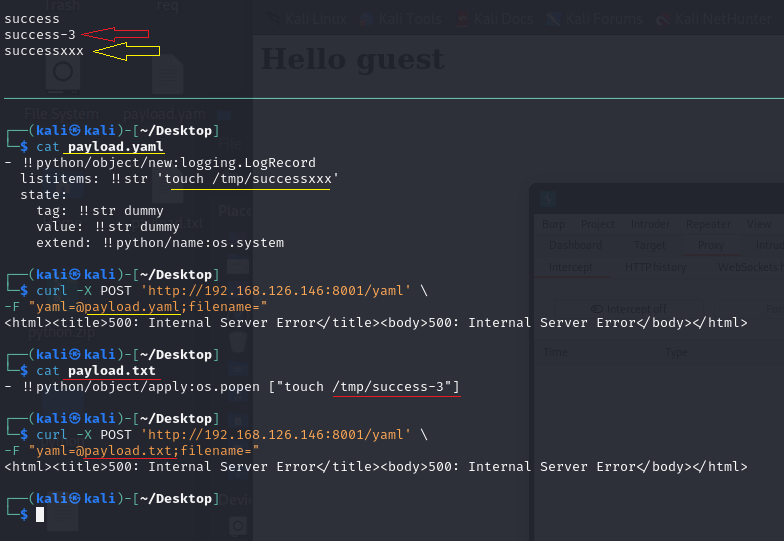Click the !!python/name:os.system text
Image resolution: width=784 pixels, height=541 pixels.
click(194, 242)
